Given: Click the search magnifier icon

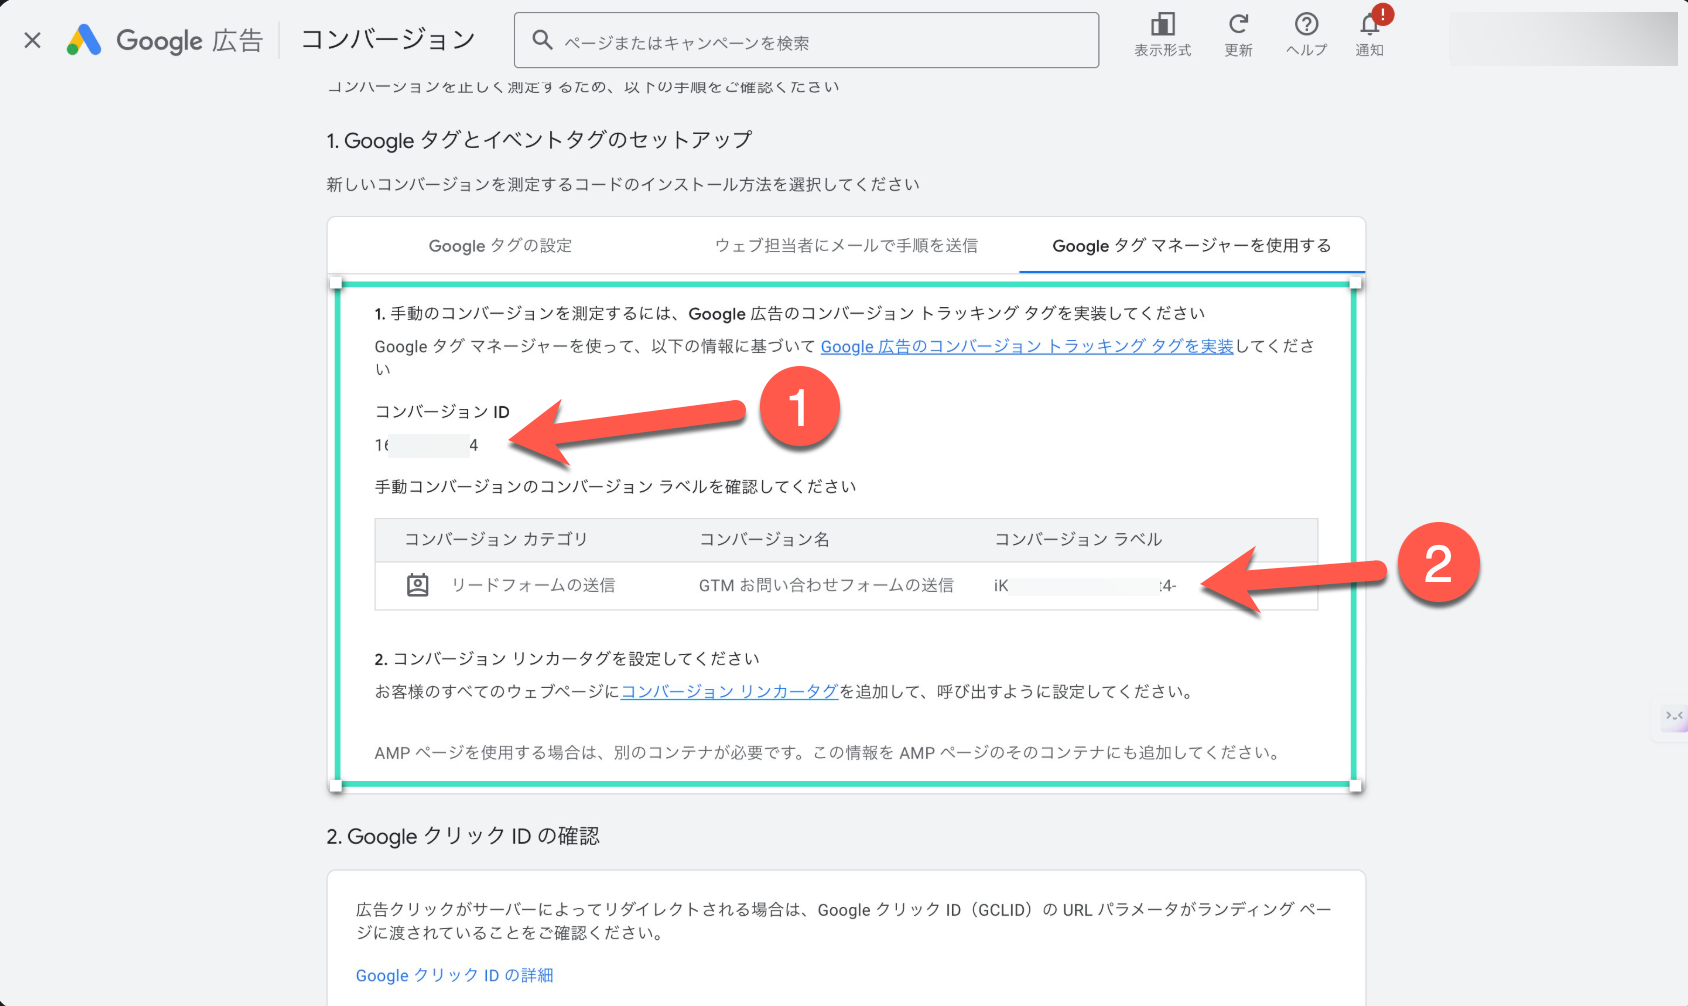Looking at the screenshot, I should click(542, 40).
